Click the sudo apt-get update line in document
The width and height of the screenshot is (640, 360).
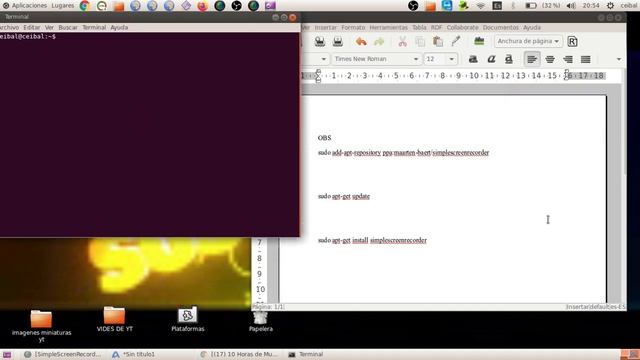[x=344, y=196]
